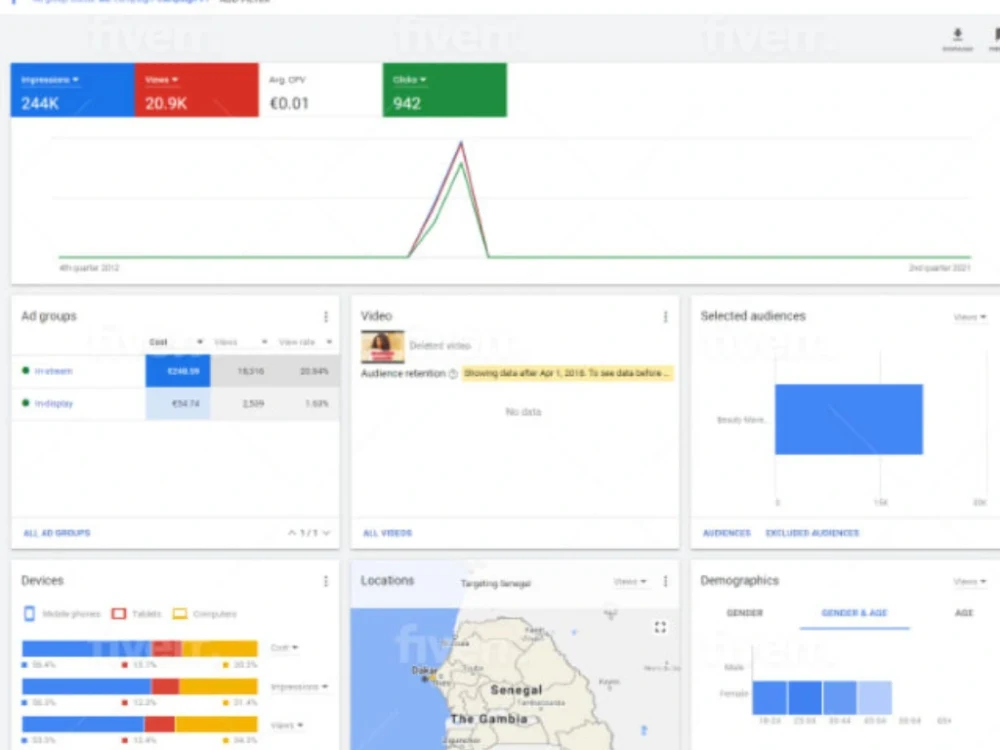
Task: Click the 25-34 female demographic bar
Action: tap(805, 698)
